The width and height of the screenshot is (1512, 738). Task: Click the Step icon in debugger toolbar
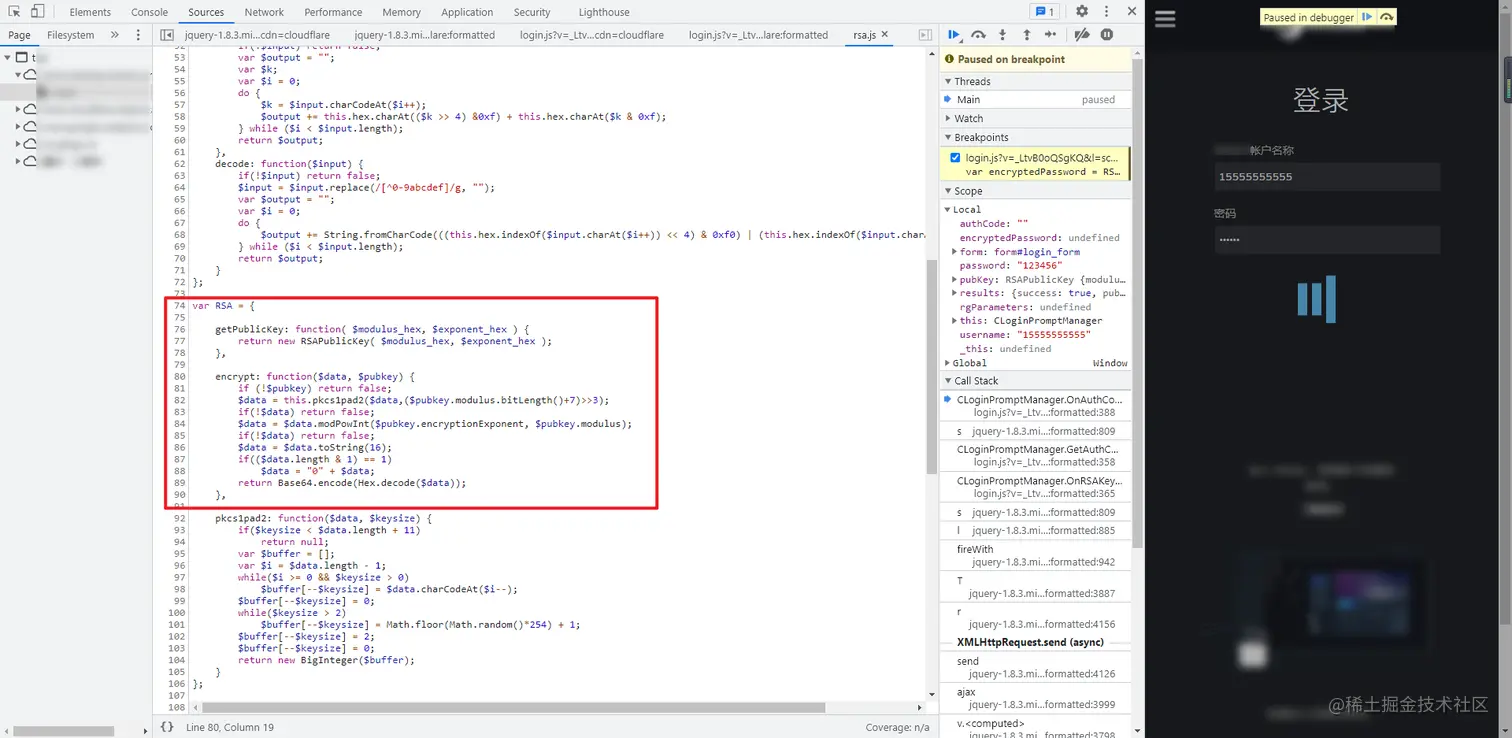point(1050,35)
